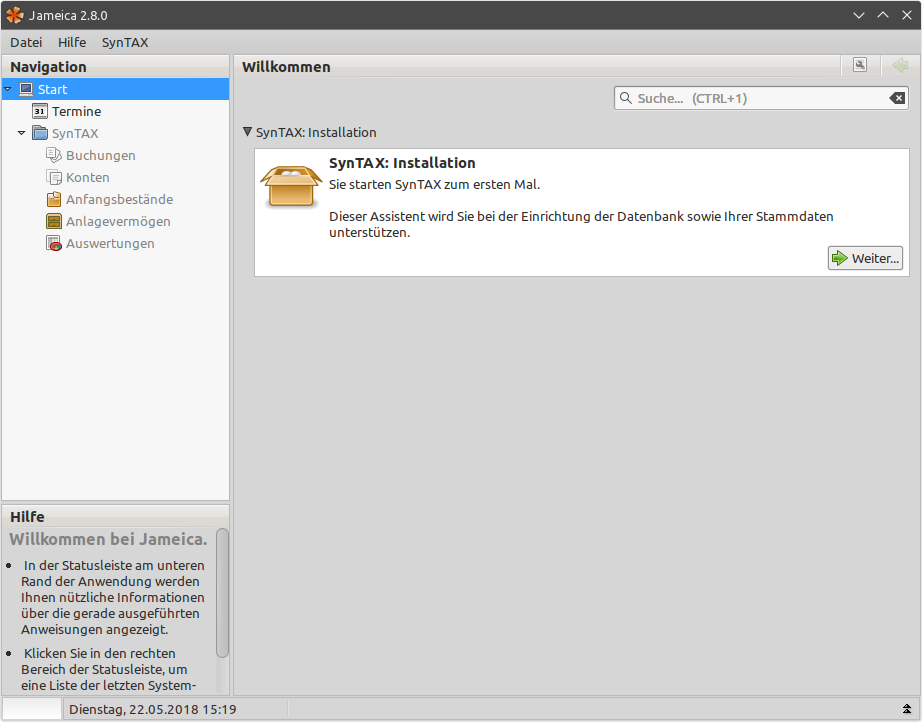Select the Auswertungen report icon
This screenshot has height=722, width=922.
point(54,243)
